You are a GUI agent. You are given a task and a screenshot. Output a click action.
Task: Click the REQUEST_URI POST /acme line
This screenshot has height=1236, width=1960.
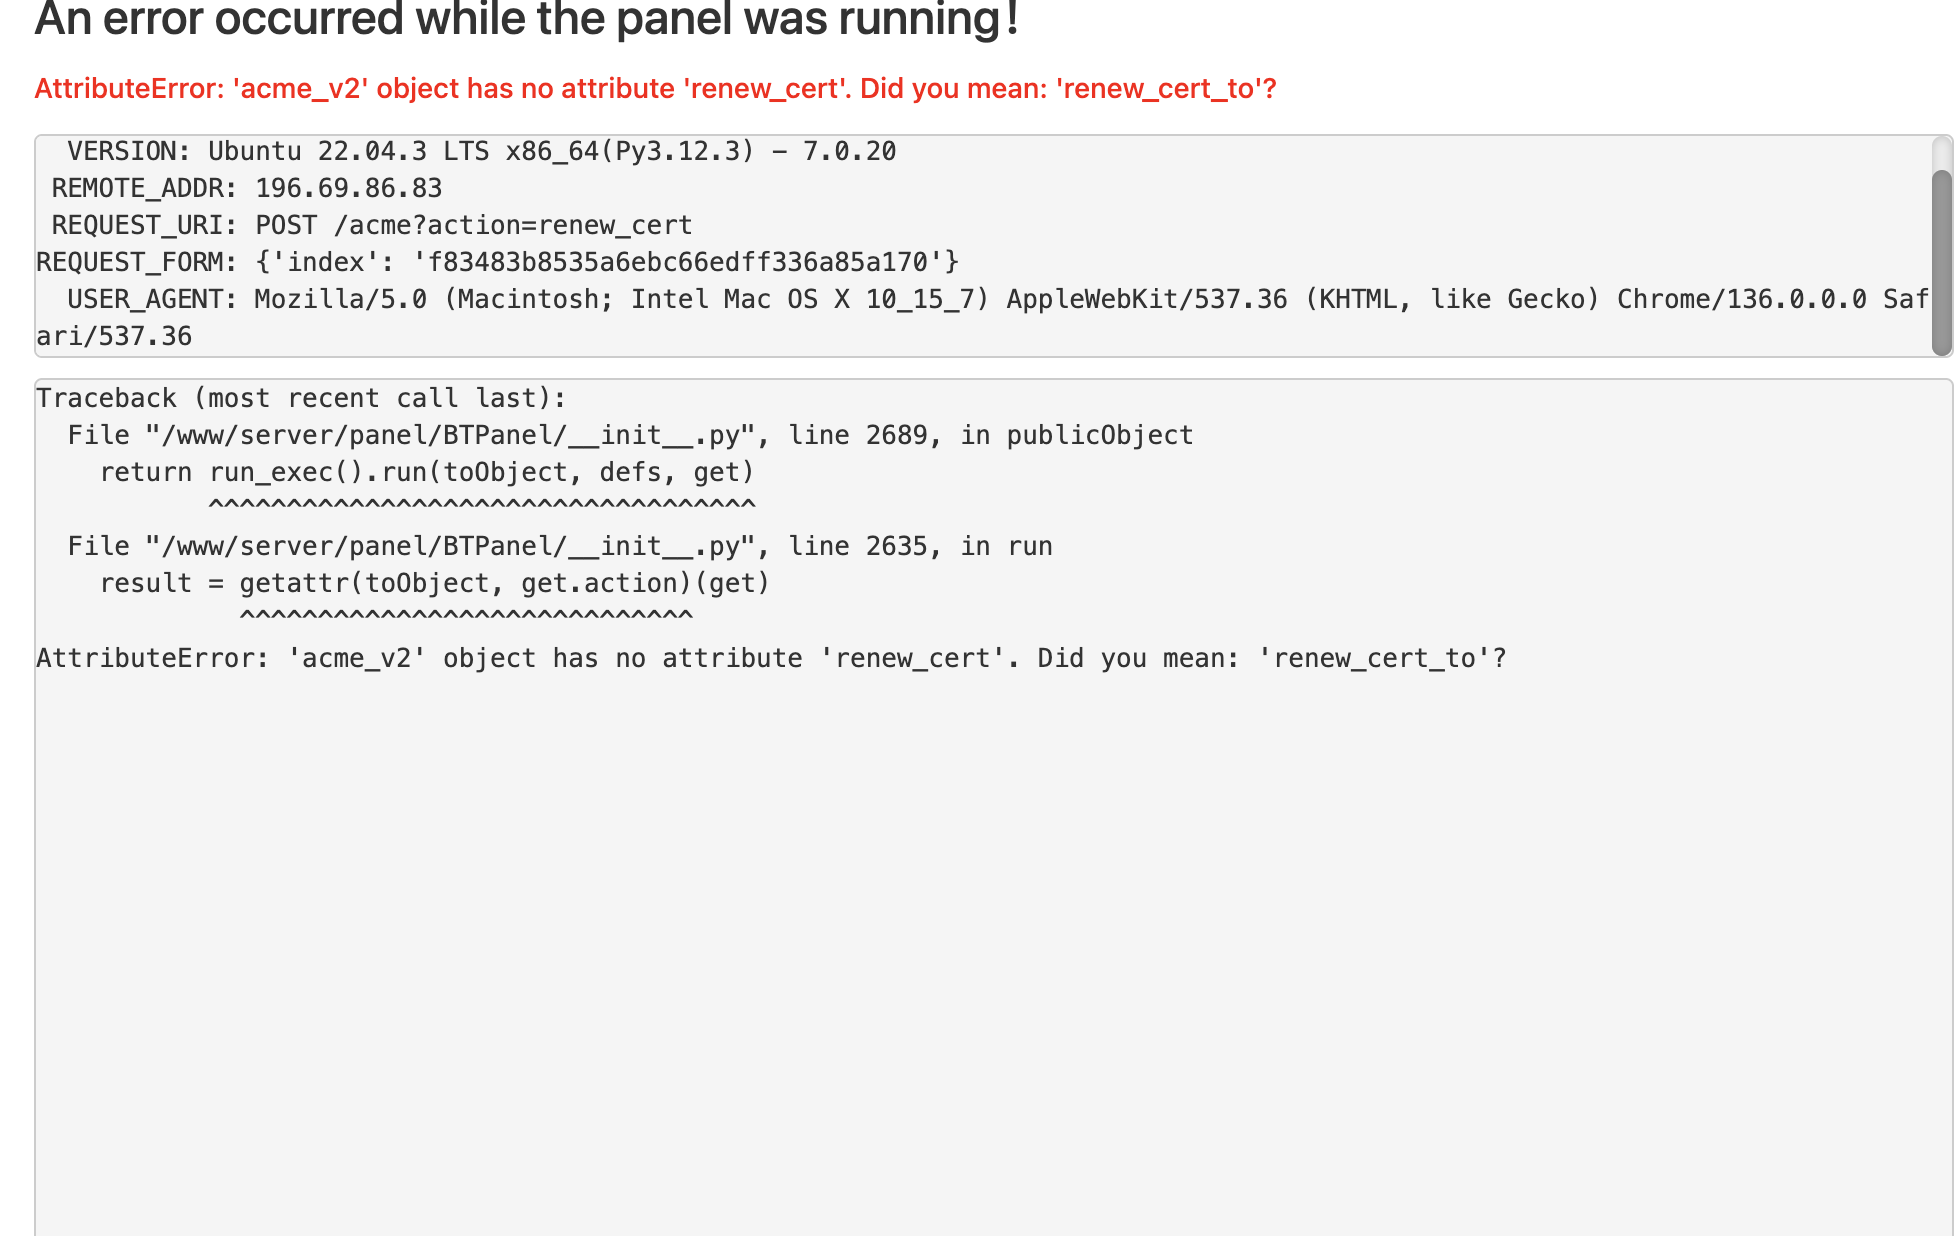372,226
